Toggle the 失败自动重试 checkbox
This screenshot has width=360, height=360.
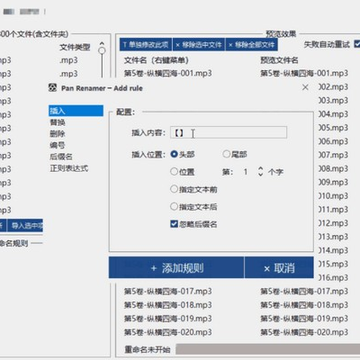[357, 44]
